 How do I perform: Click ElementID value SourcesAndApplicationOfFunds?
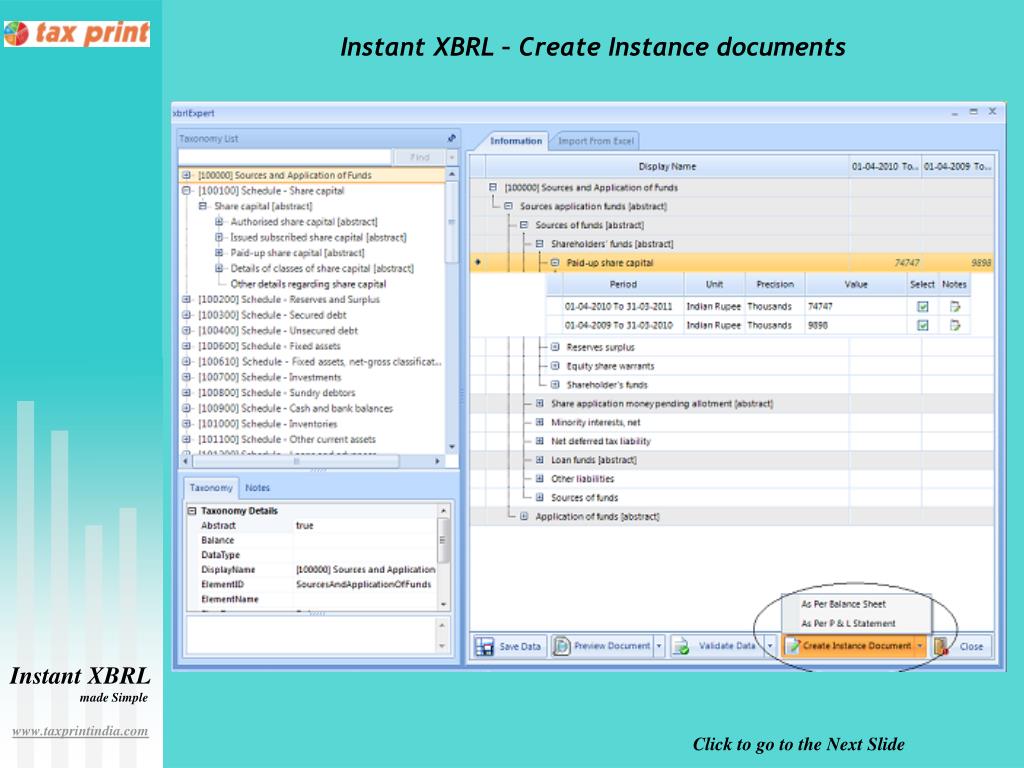[364, 584]
